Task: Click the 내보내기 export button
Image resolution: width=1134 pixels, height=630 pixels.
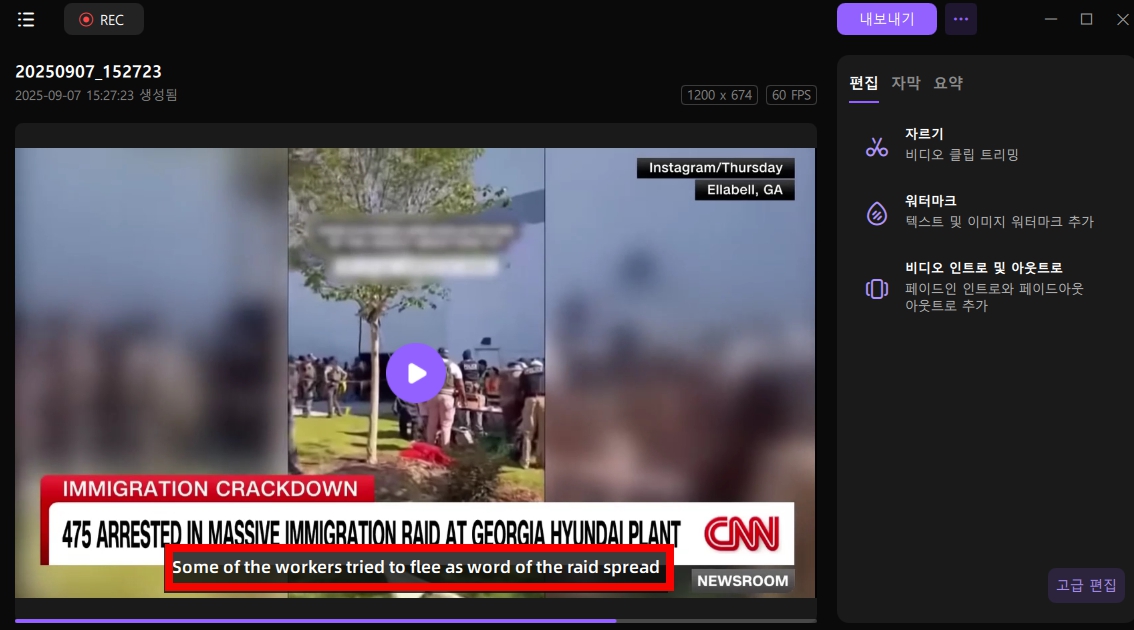Action: point(887,19)
